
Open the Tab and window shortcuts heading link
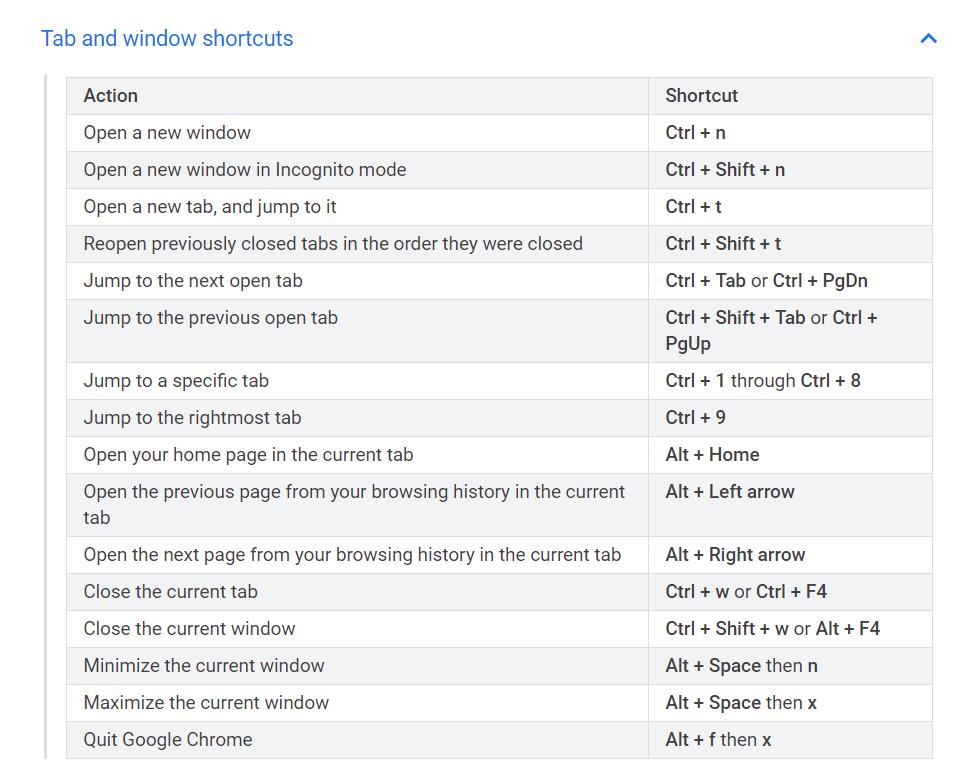(166, 38)
